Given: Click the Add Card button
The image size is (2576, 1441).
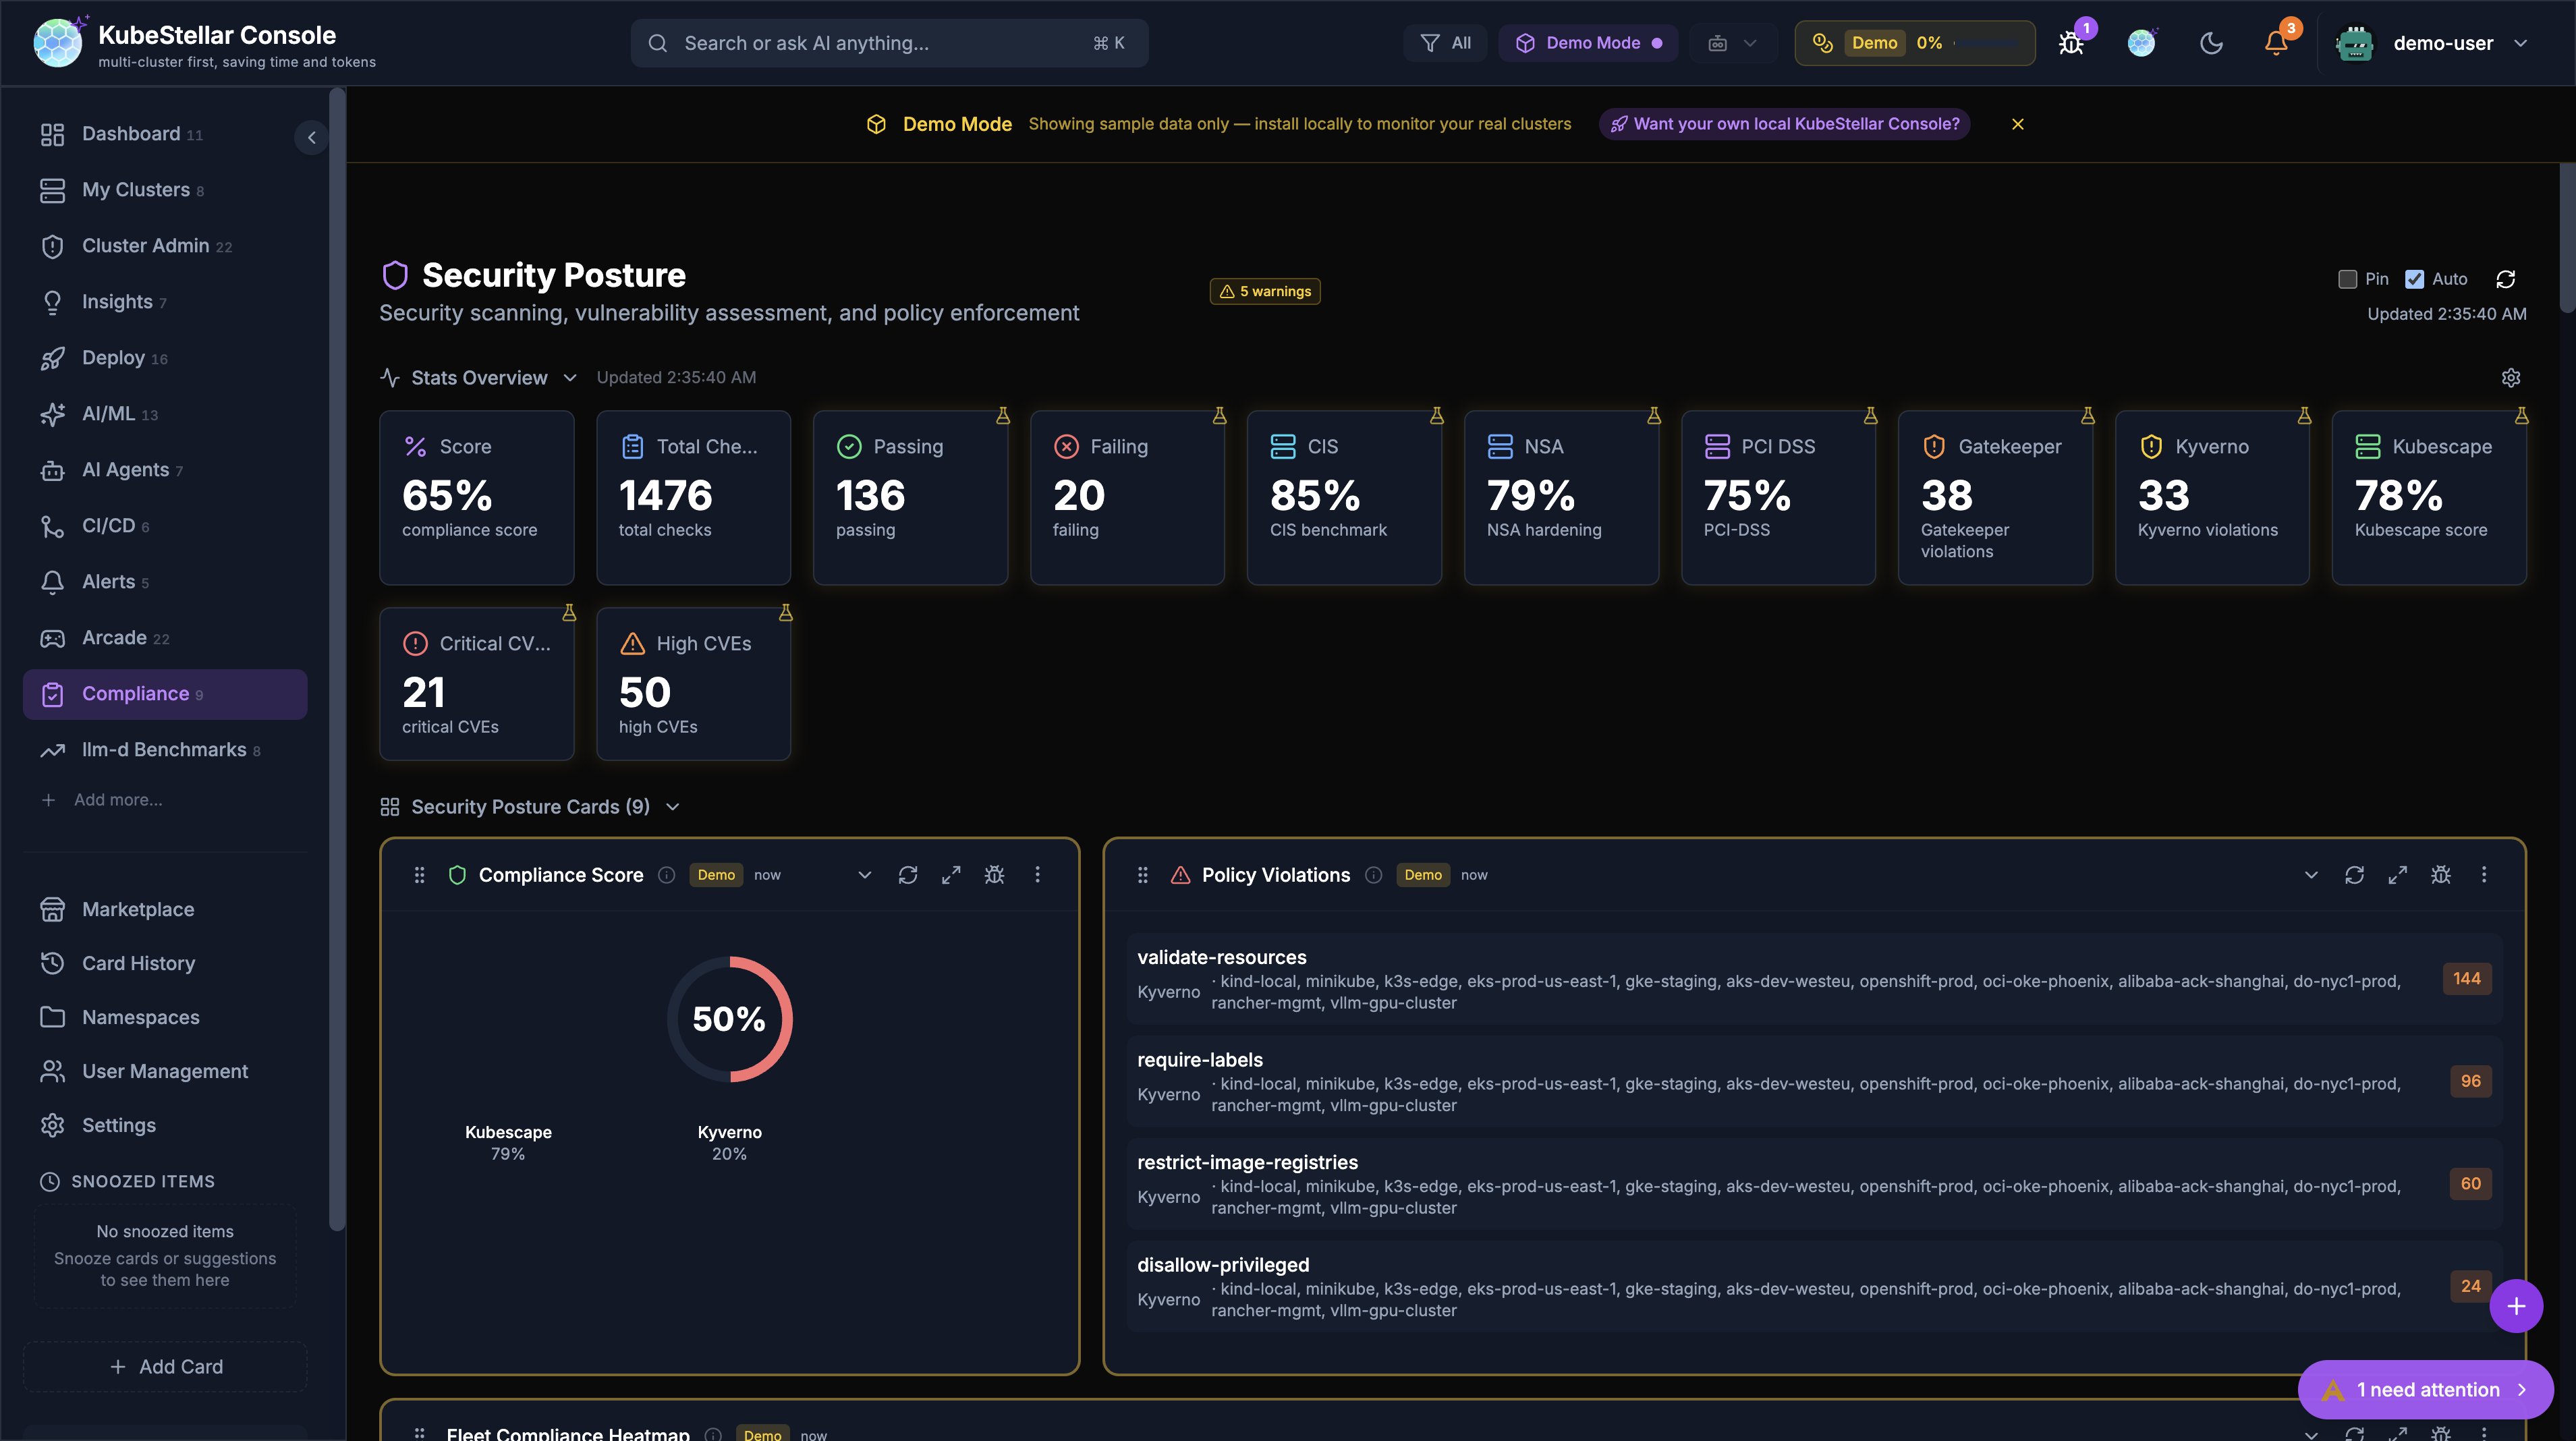Looking at the screenshot, I should point(165,1366).
